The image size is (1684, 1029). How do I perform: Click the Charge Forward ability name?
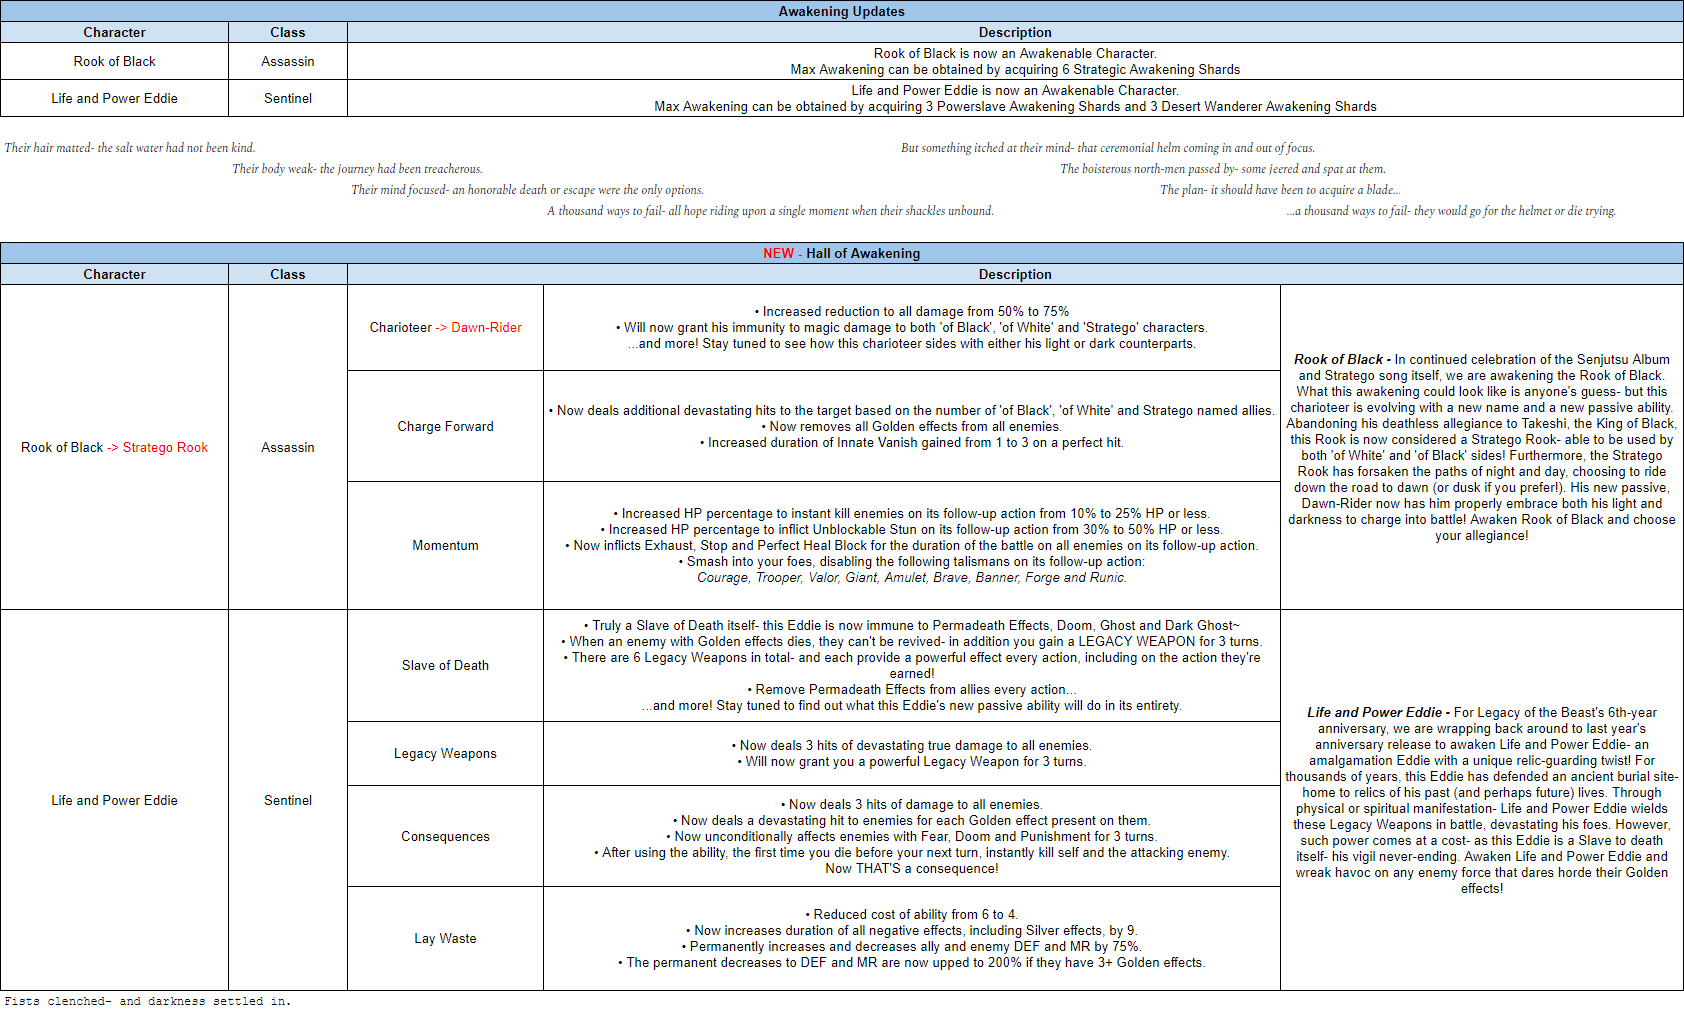446,426
